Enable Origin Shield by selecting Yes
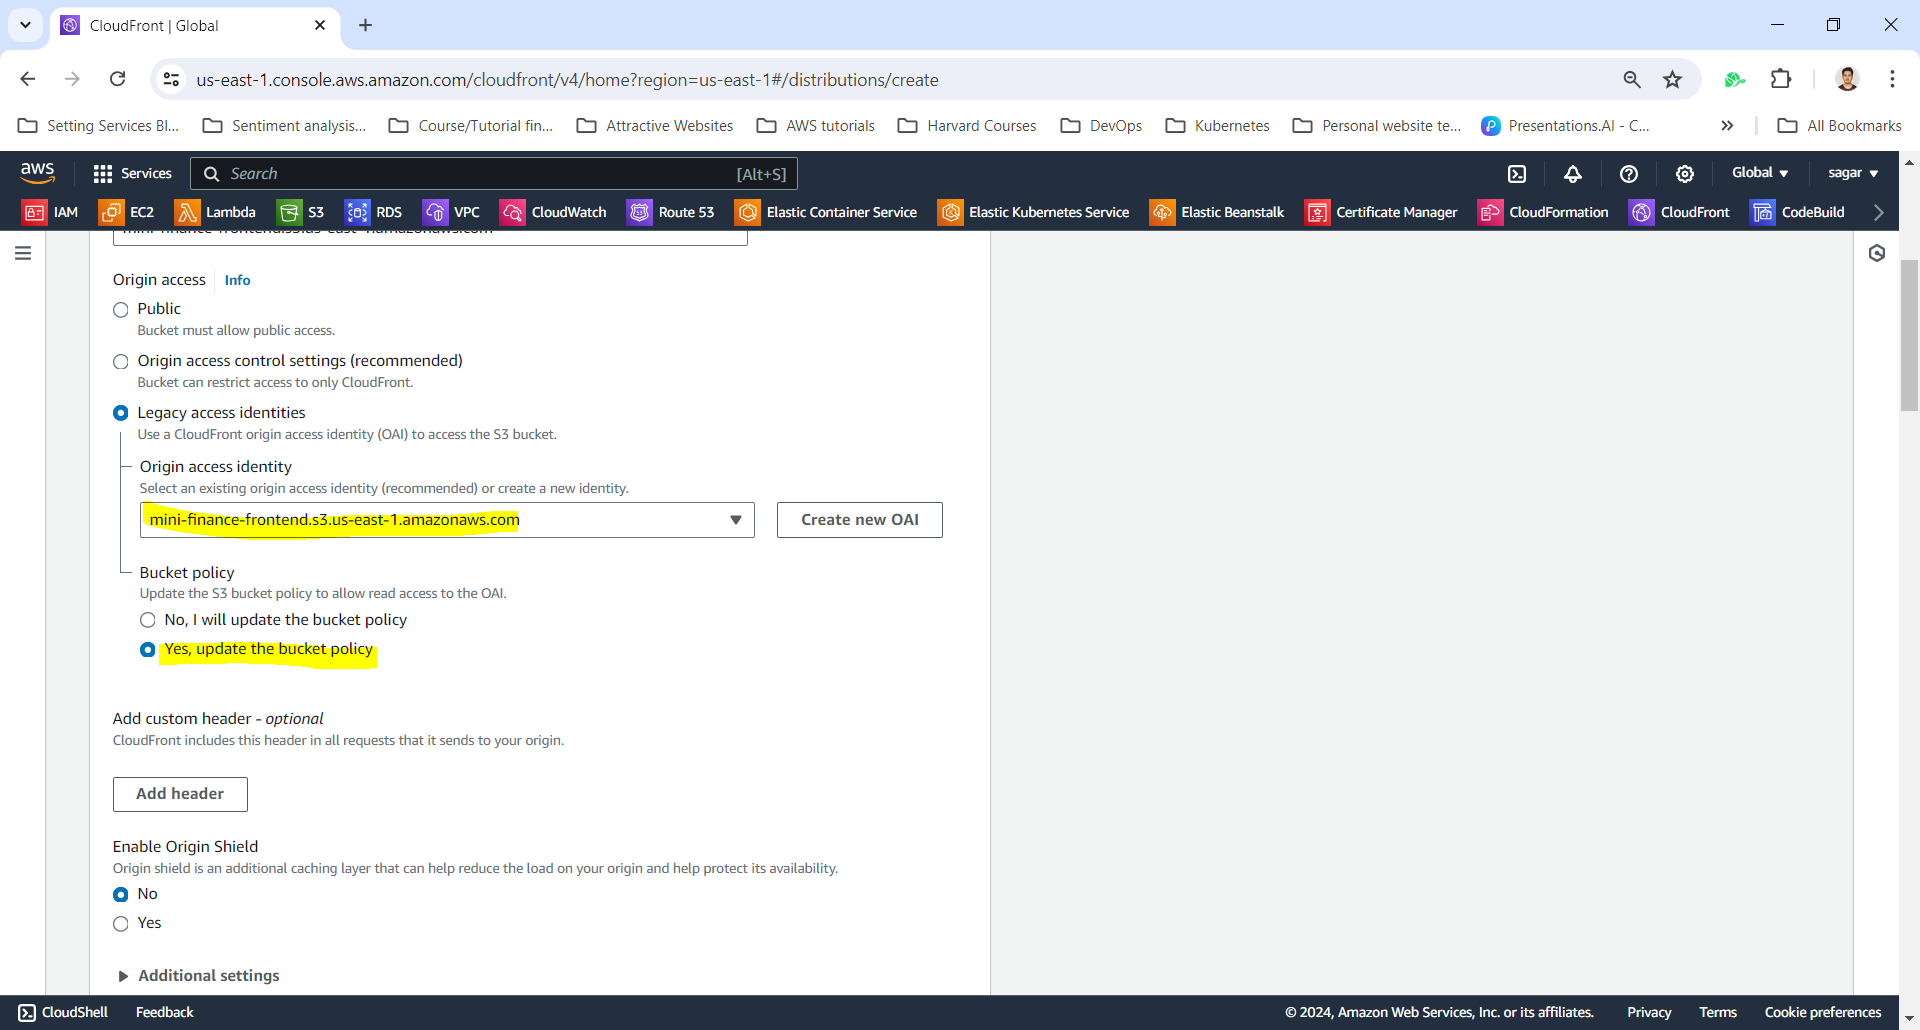This screenshot has height=1030, width=1920. point(121,924)
